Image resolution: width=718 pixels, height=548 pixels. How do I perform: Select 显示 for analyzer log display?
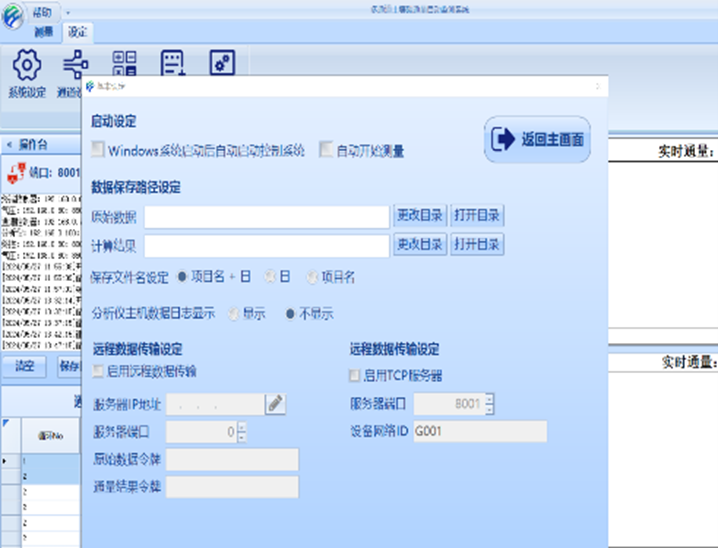pos(234,314)
